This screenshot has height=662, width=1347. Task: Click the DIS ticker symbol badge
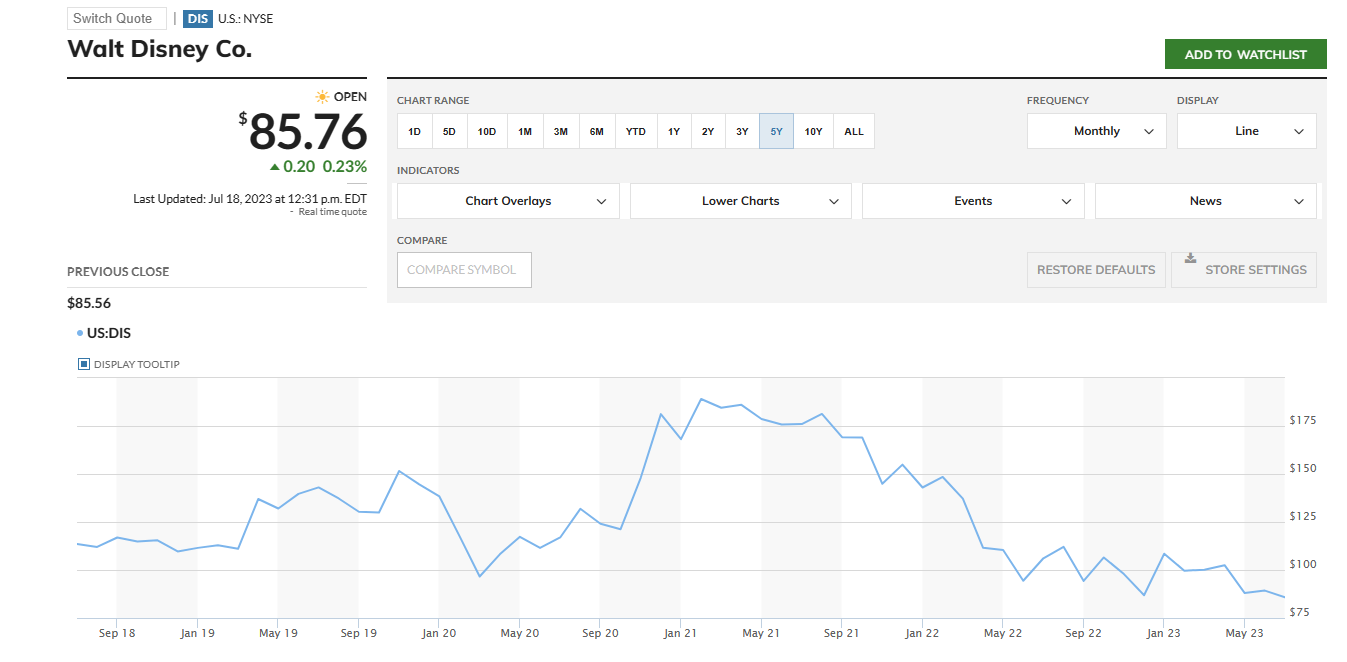[x=198, y=19]
